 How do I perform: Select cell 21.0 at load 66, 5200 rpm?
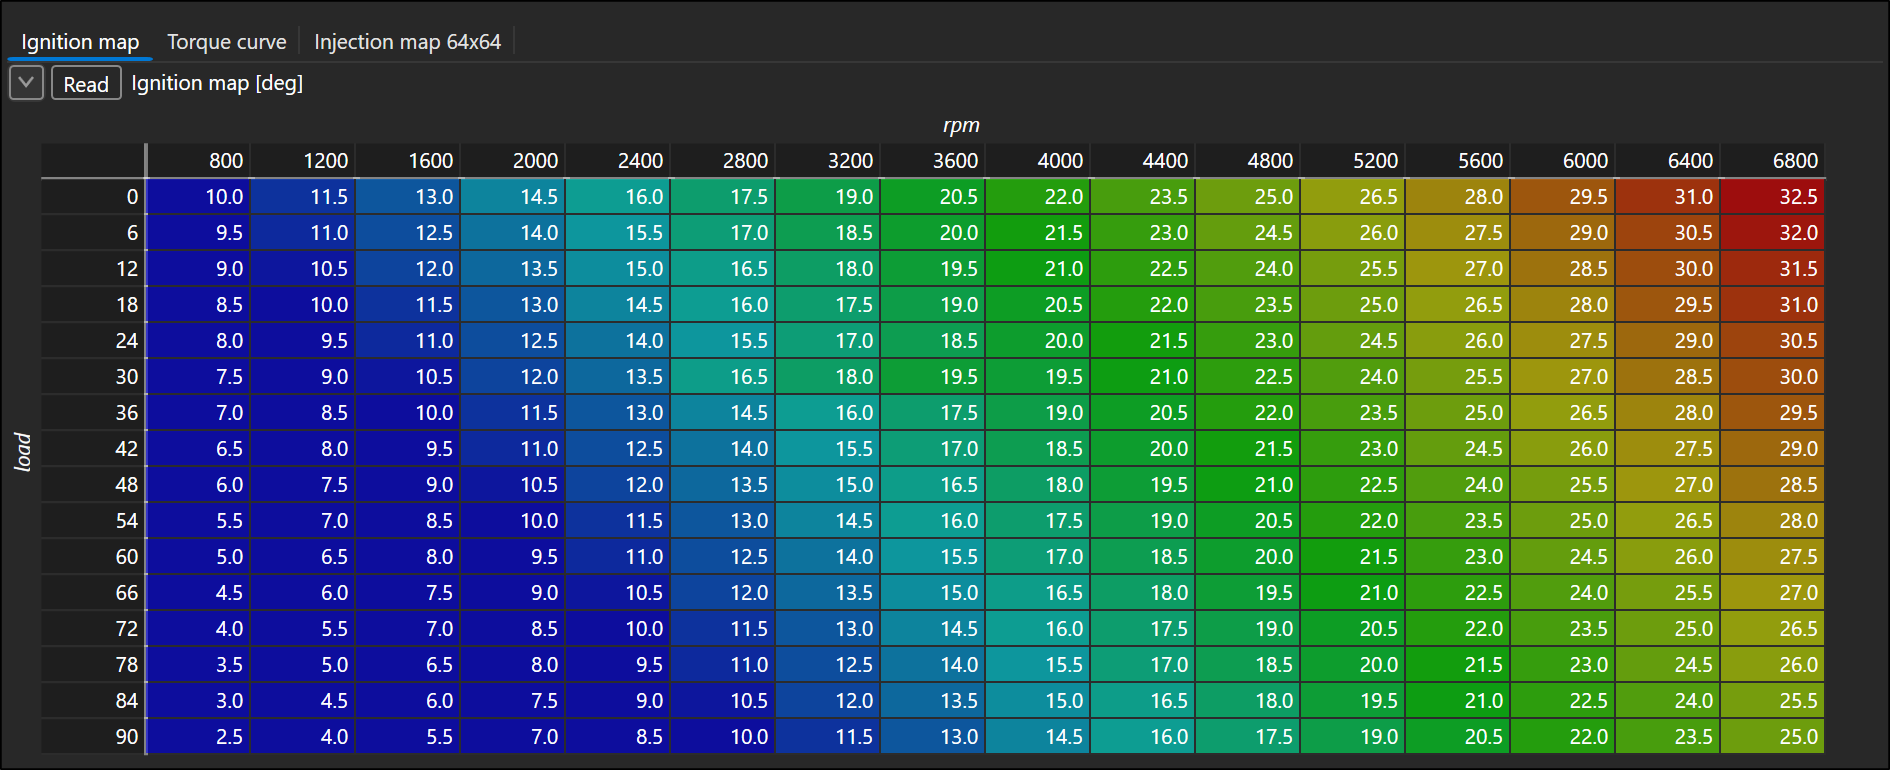[x=1353, y=593]
